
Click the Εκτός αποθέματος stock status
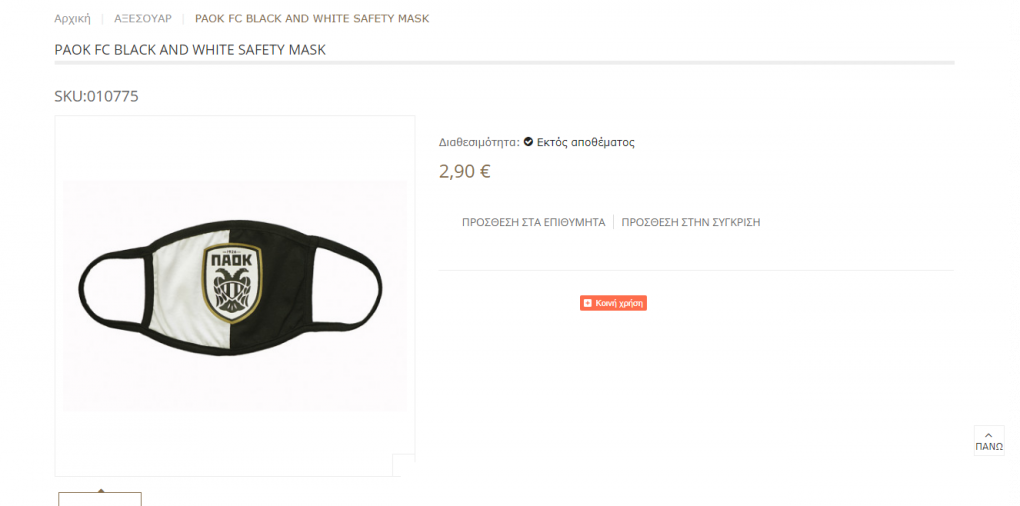(585, 142)
